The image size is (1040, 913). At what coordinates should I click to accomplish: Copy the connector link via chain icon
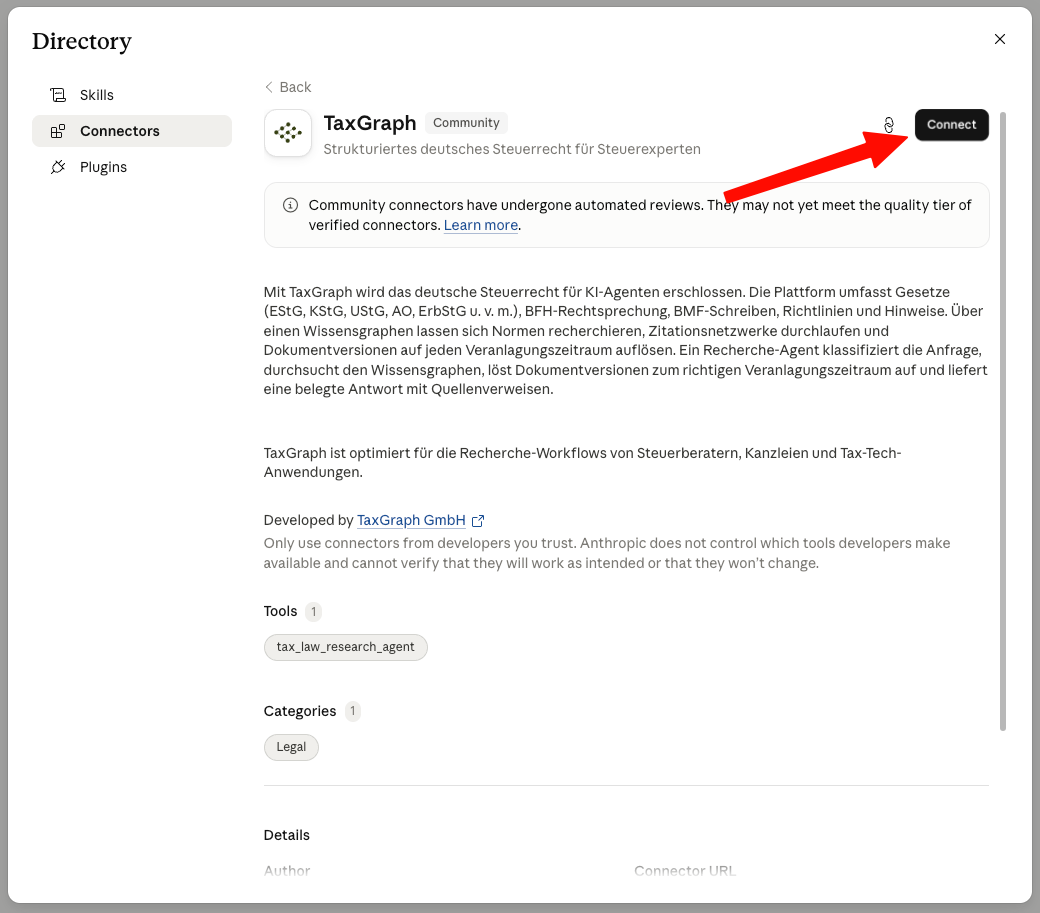[x=889, y=125]
